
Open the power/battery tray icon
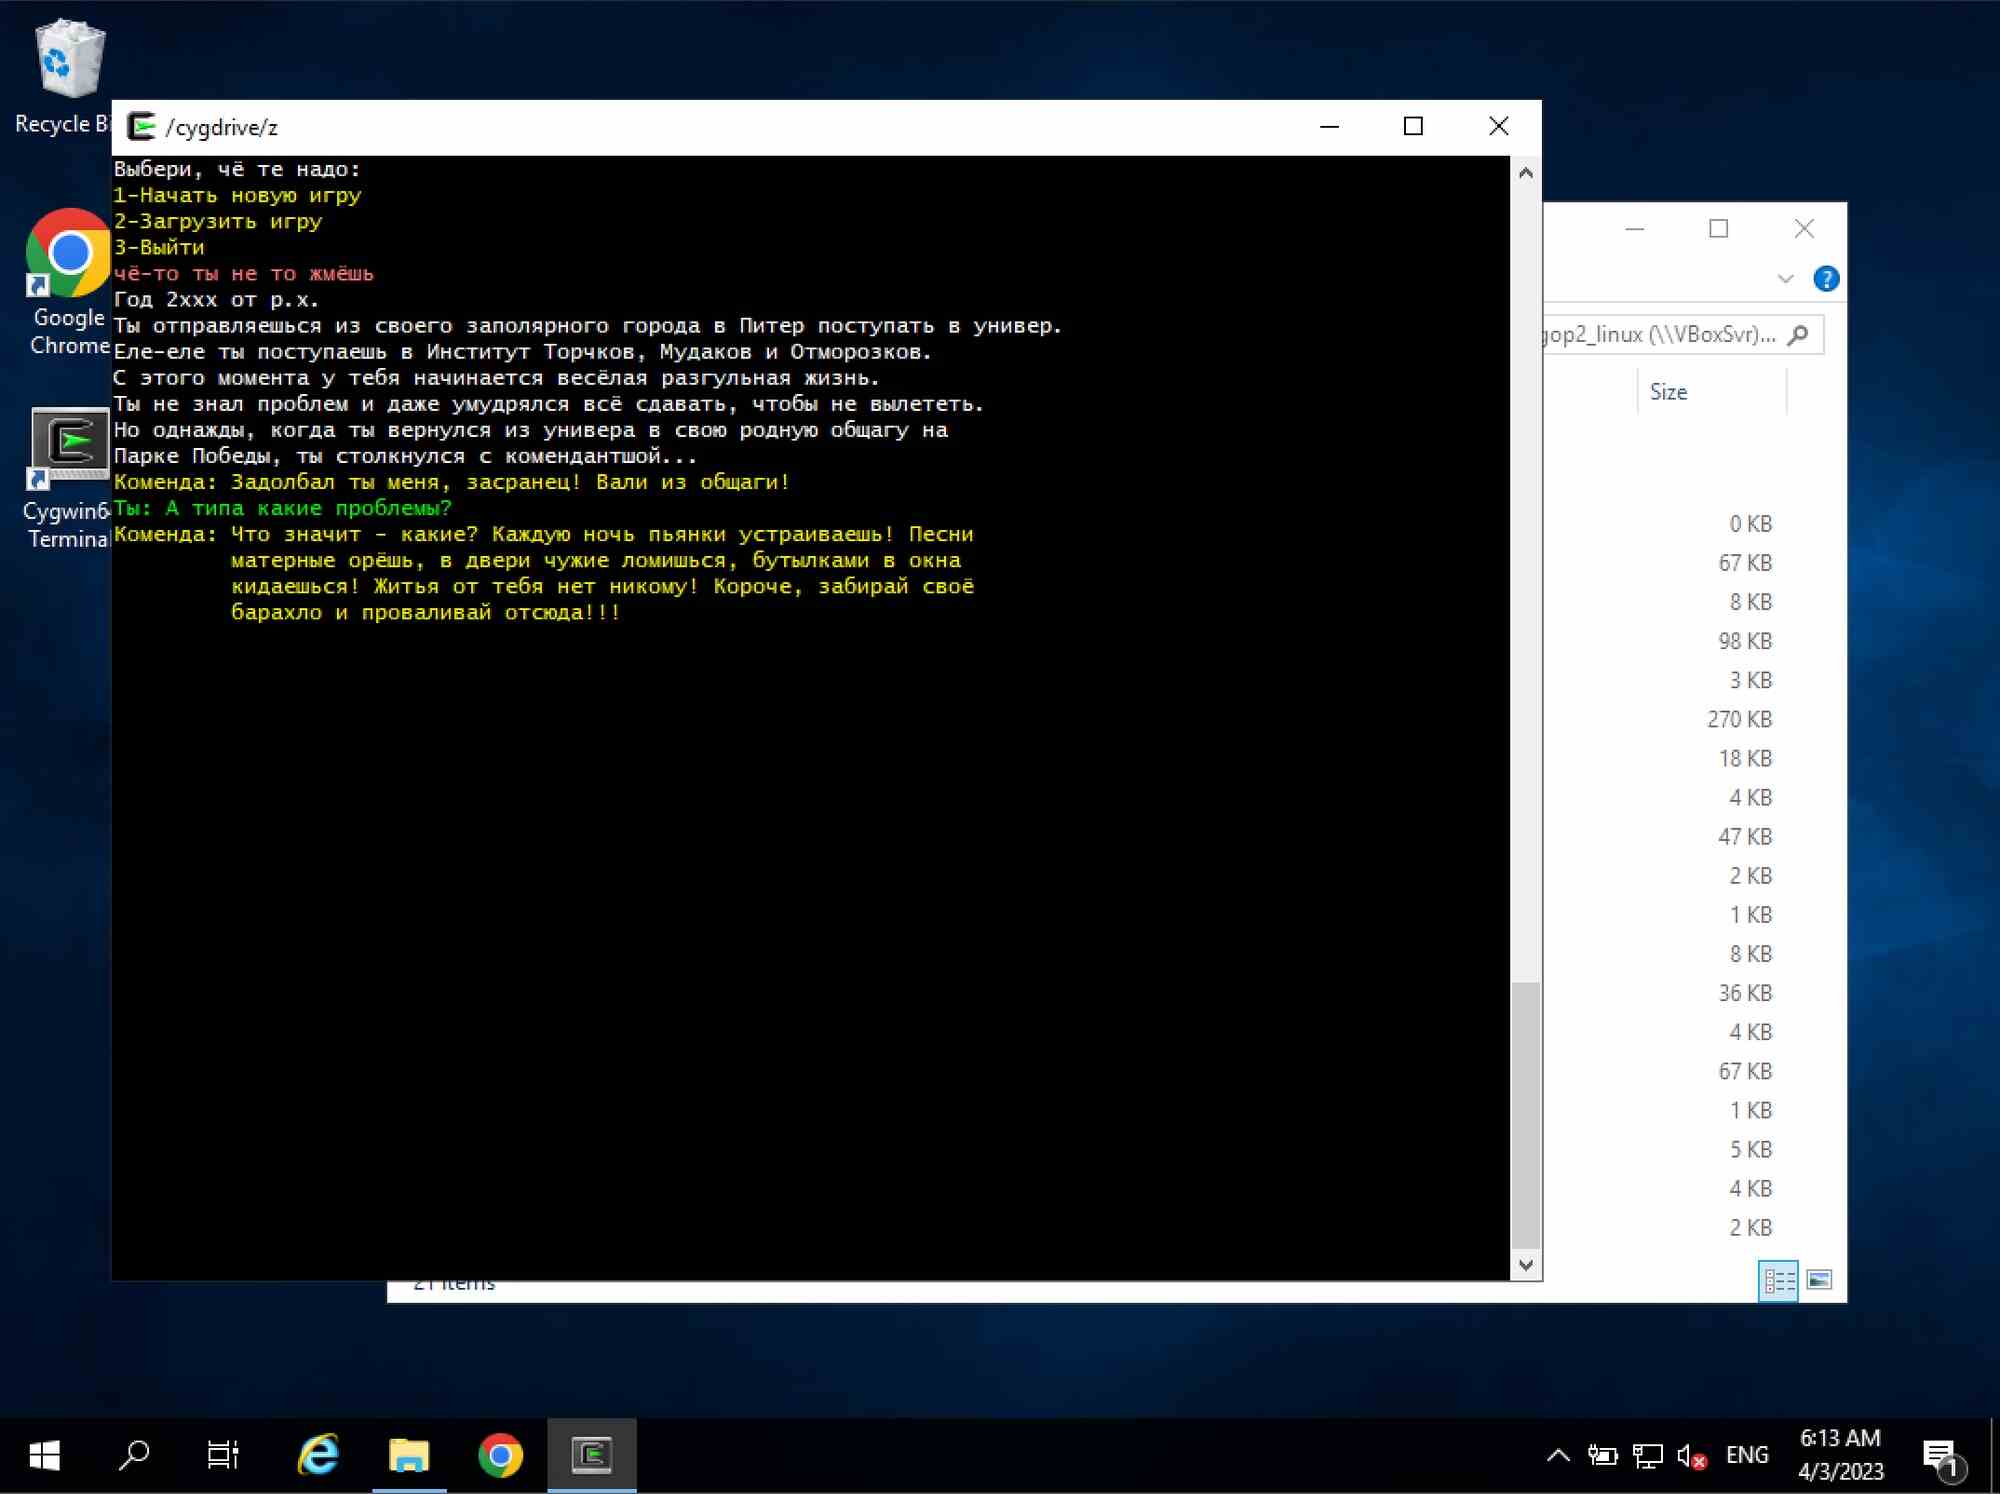(1602, 1456)
